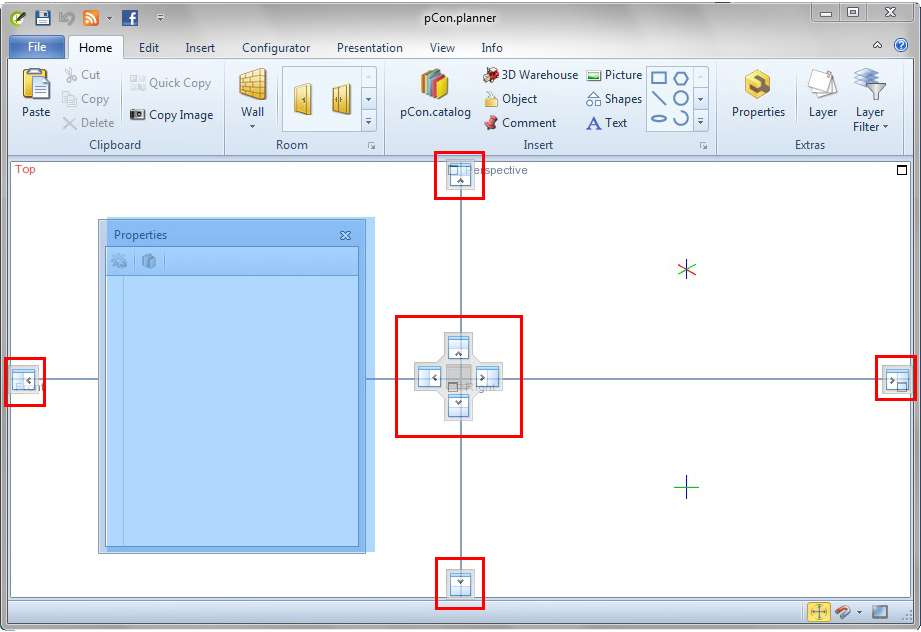The image size is (921, 632).
Task: Select the arc drawing shape
Action: (x=681, y=118)
